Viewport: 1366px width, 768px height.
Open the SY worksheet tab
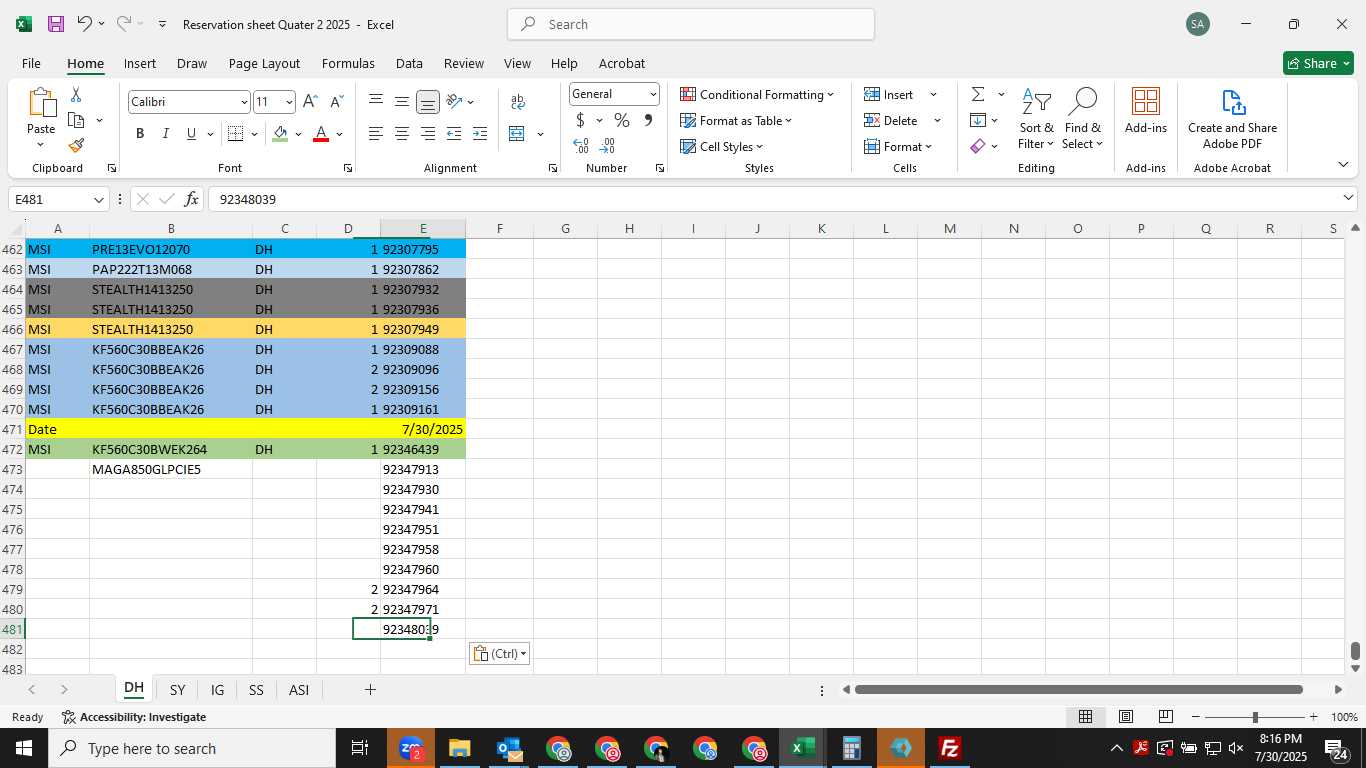[177, 690]
